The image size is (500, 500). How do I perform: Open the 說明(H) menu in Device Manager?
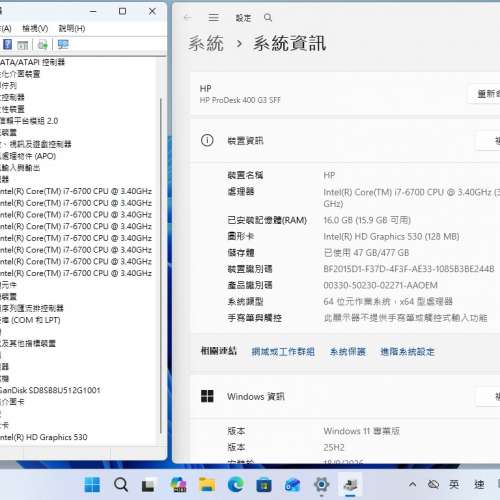(72, 29)
